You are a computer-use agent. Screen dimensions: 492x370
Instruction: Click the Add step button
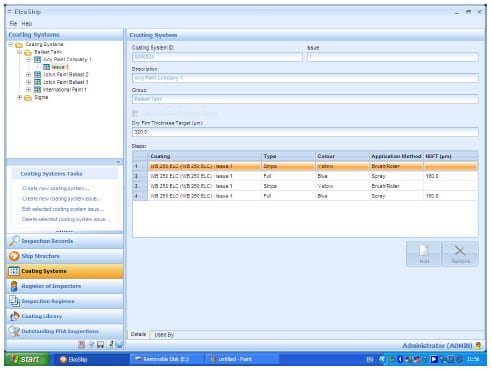(x=424, y=254)
